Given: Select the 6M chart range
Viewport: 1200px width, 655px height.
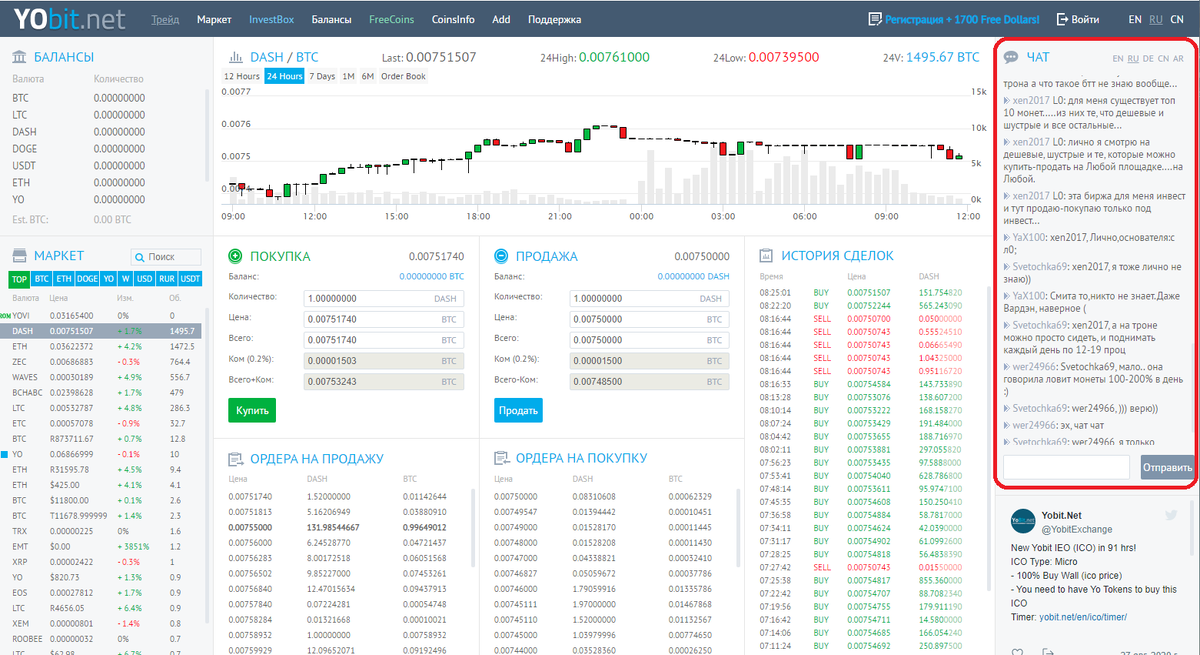Looking at the screenshot, I should (x=367, y=76).
